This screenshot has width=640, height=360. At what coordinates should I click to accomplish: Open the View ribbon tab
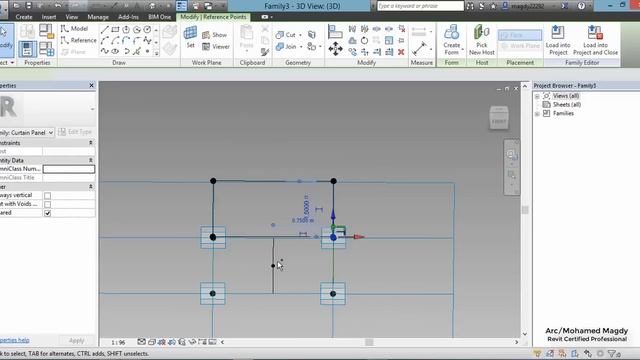(72, 17)
